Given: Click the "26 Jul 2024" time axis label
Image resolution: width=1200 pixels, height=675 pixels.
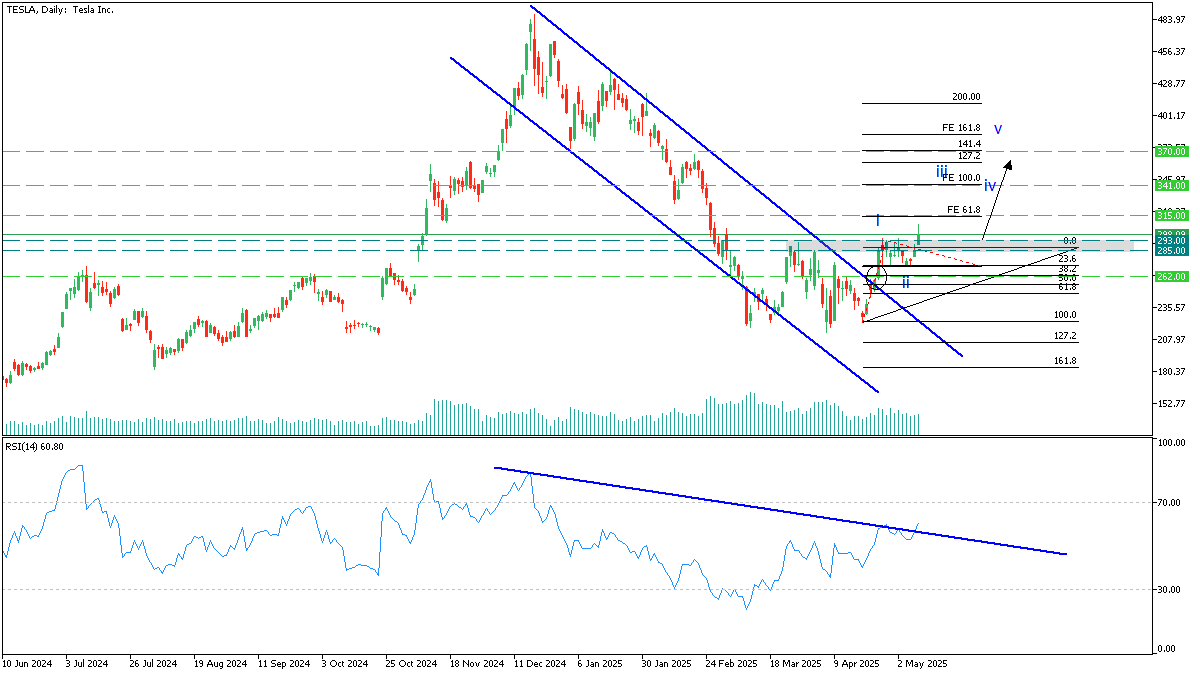Looking at the screenshot, I should [153, 663].
